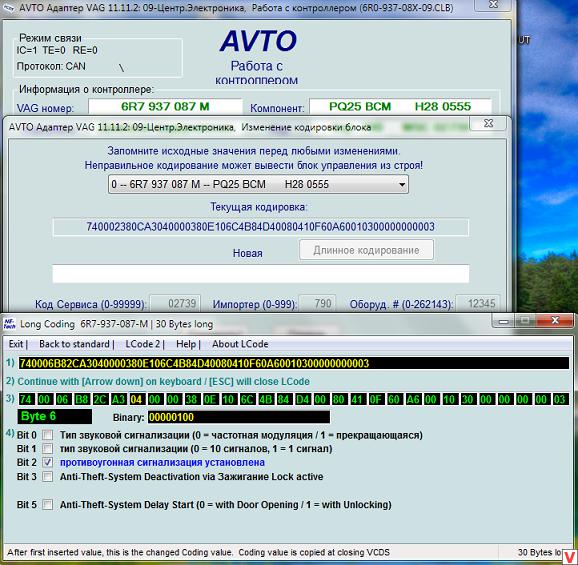Uncheck Bit 2 anti-theft alarm installed

tap(47, 462)
